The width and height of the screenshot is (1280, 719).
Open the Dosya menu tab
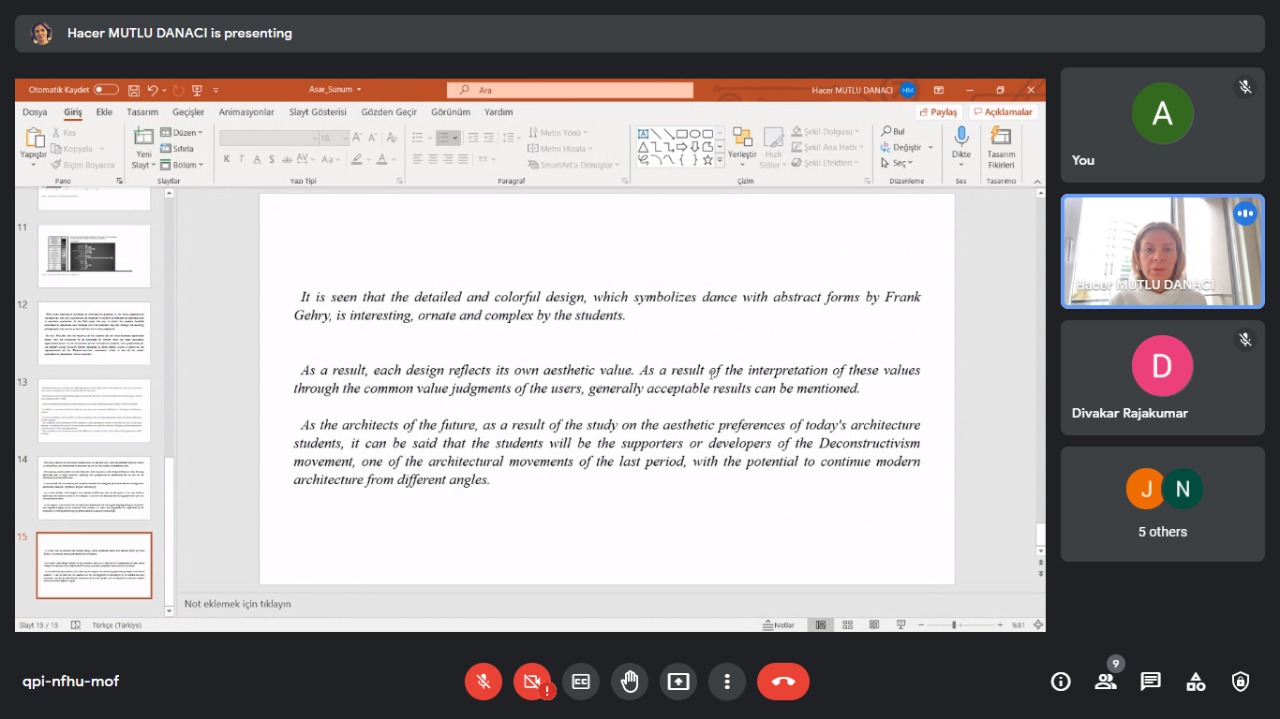(x=35, y=112)
